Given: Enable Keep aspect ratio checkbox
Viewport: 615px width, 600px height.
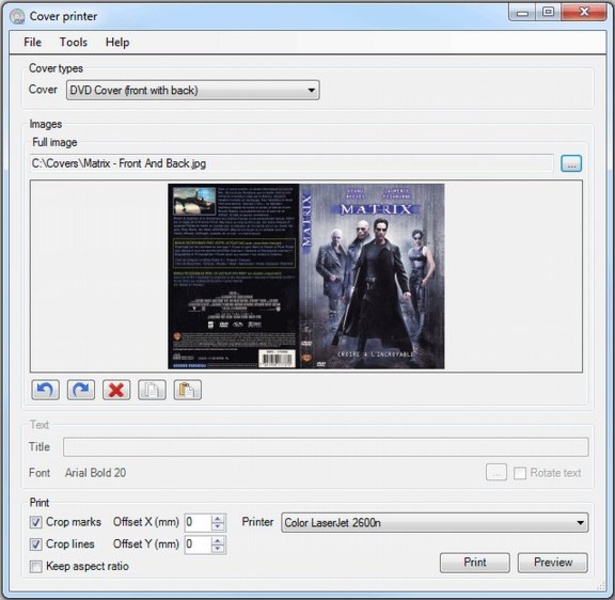Looking at the screenshot, I should click(36, 566).
